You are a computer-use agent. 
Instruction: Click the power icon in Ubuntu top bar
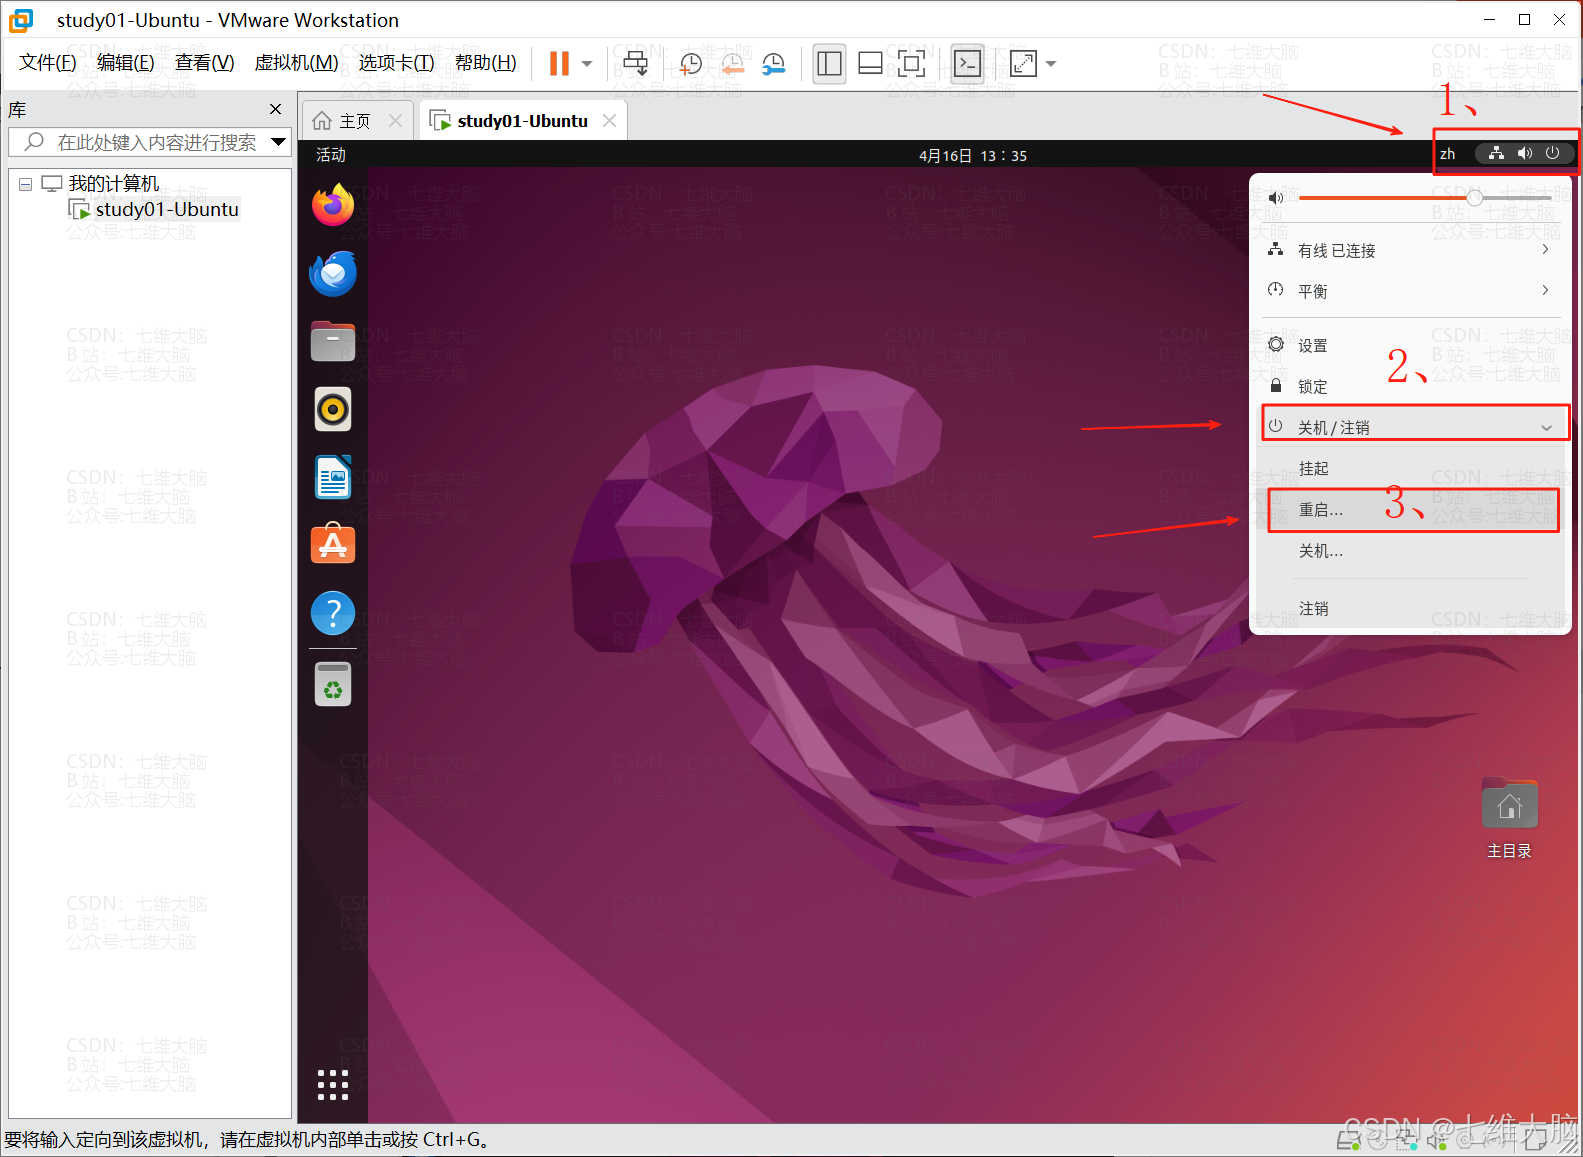1552,153
